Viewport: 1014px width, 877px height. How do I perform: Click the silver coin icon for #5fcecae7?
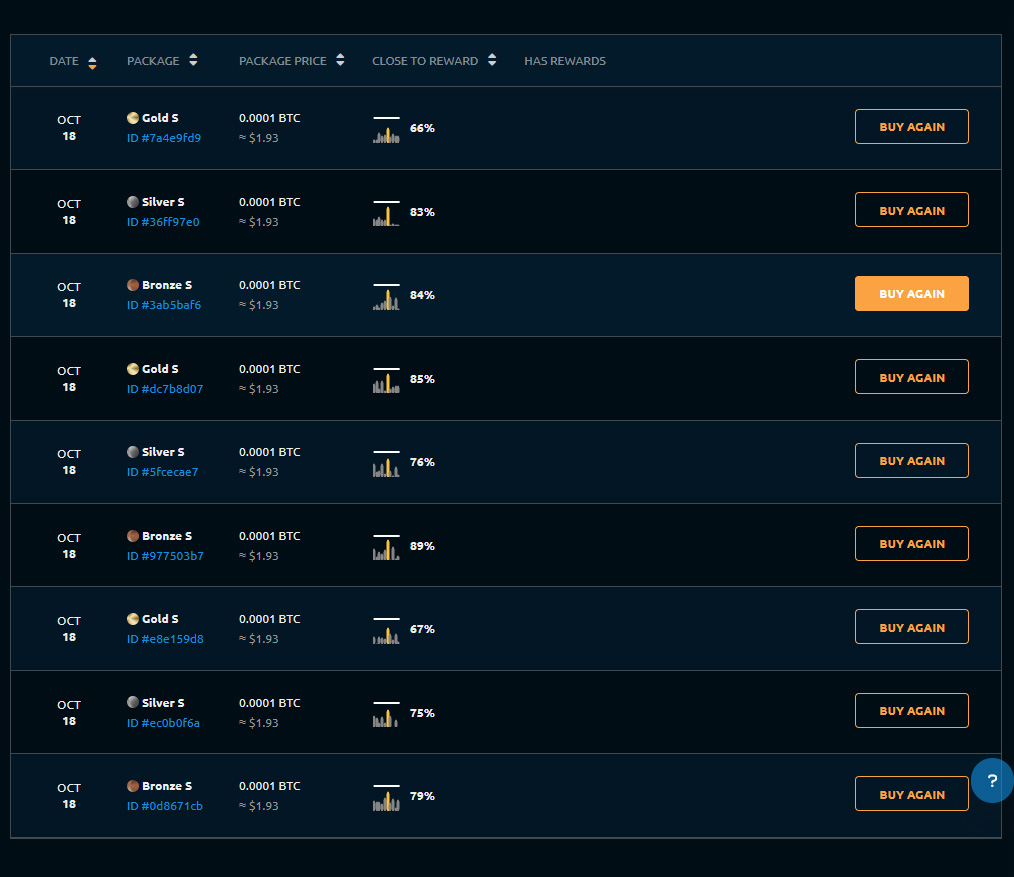point(133,451)
